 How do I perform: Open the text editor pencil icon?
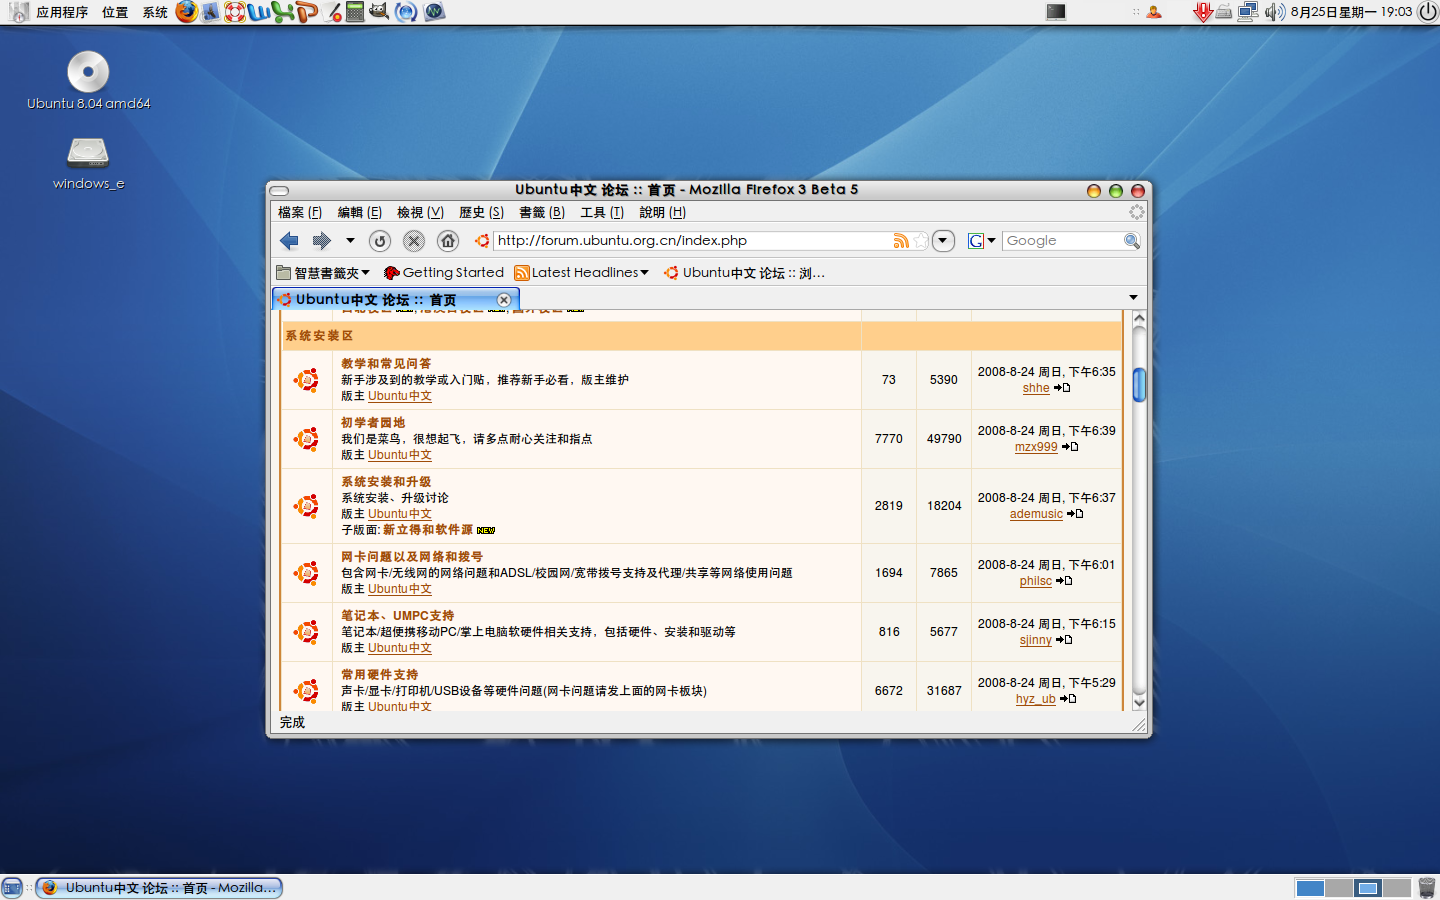tap(333, 12)
